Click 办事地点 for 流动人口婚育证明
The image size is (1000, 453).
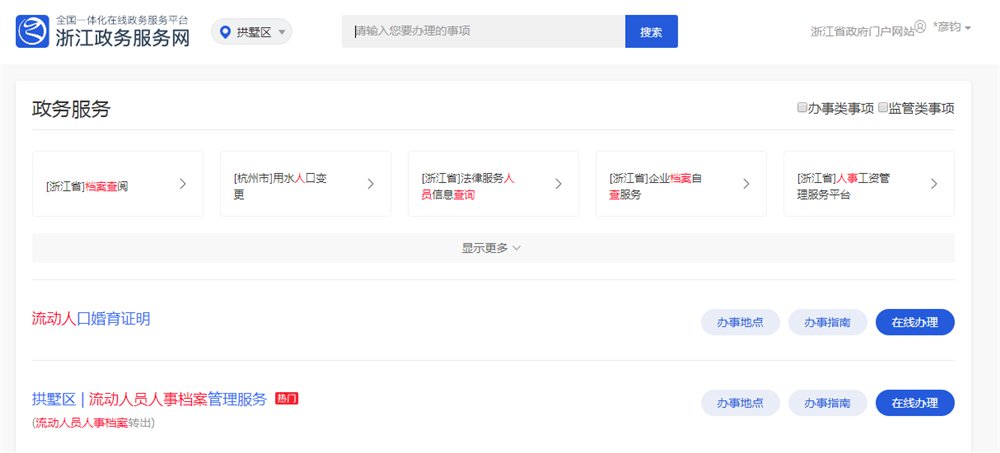(740, 322)
